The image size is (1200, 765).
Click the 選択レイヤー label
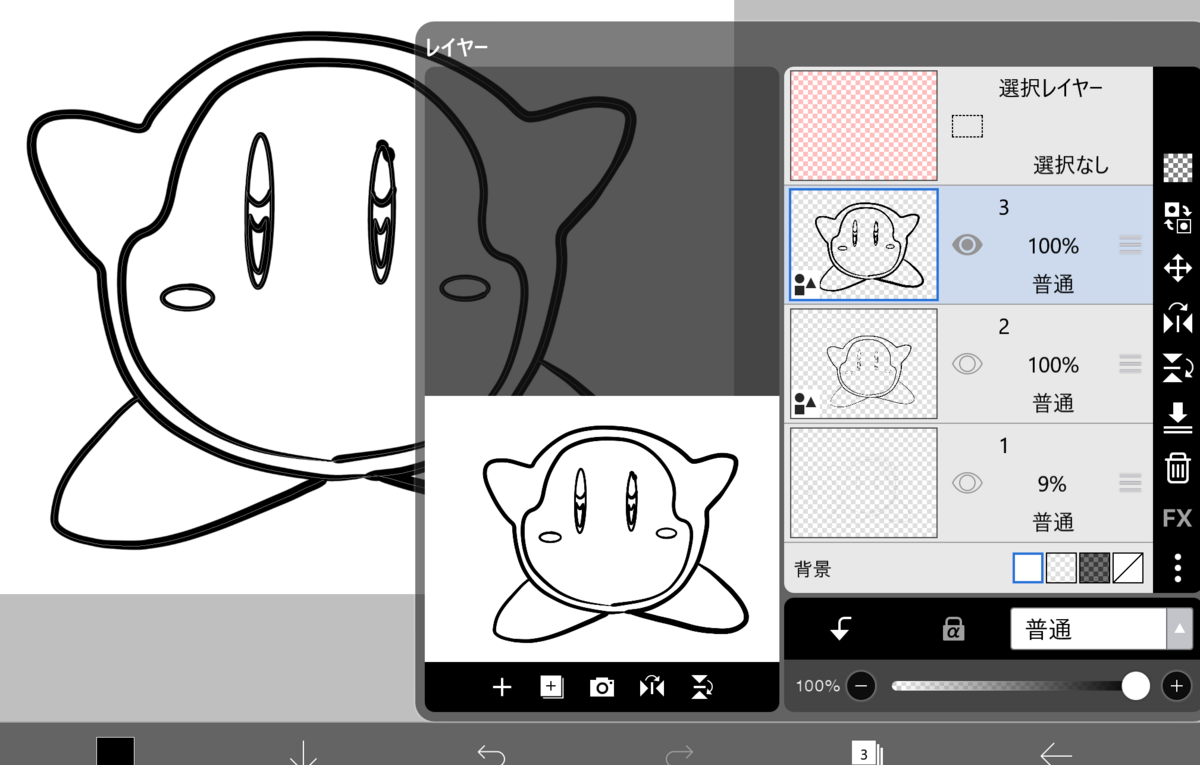(x=1051, y=88)
